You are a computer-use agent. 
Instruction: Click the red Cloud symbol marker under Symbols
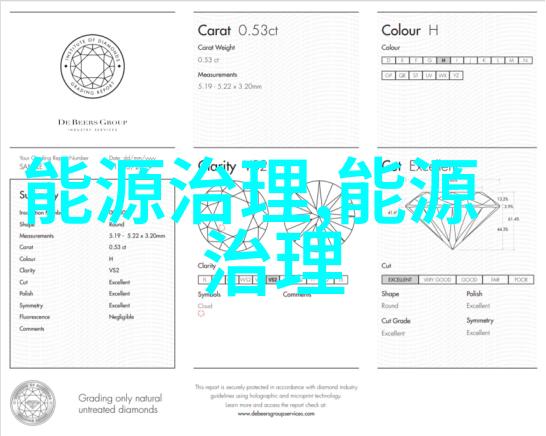(201, 314)
